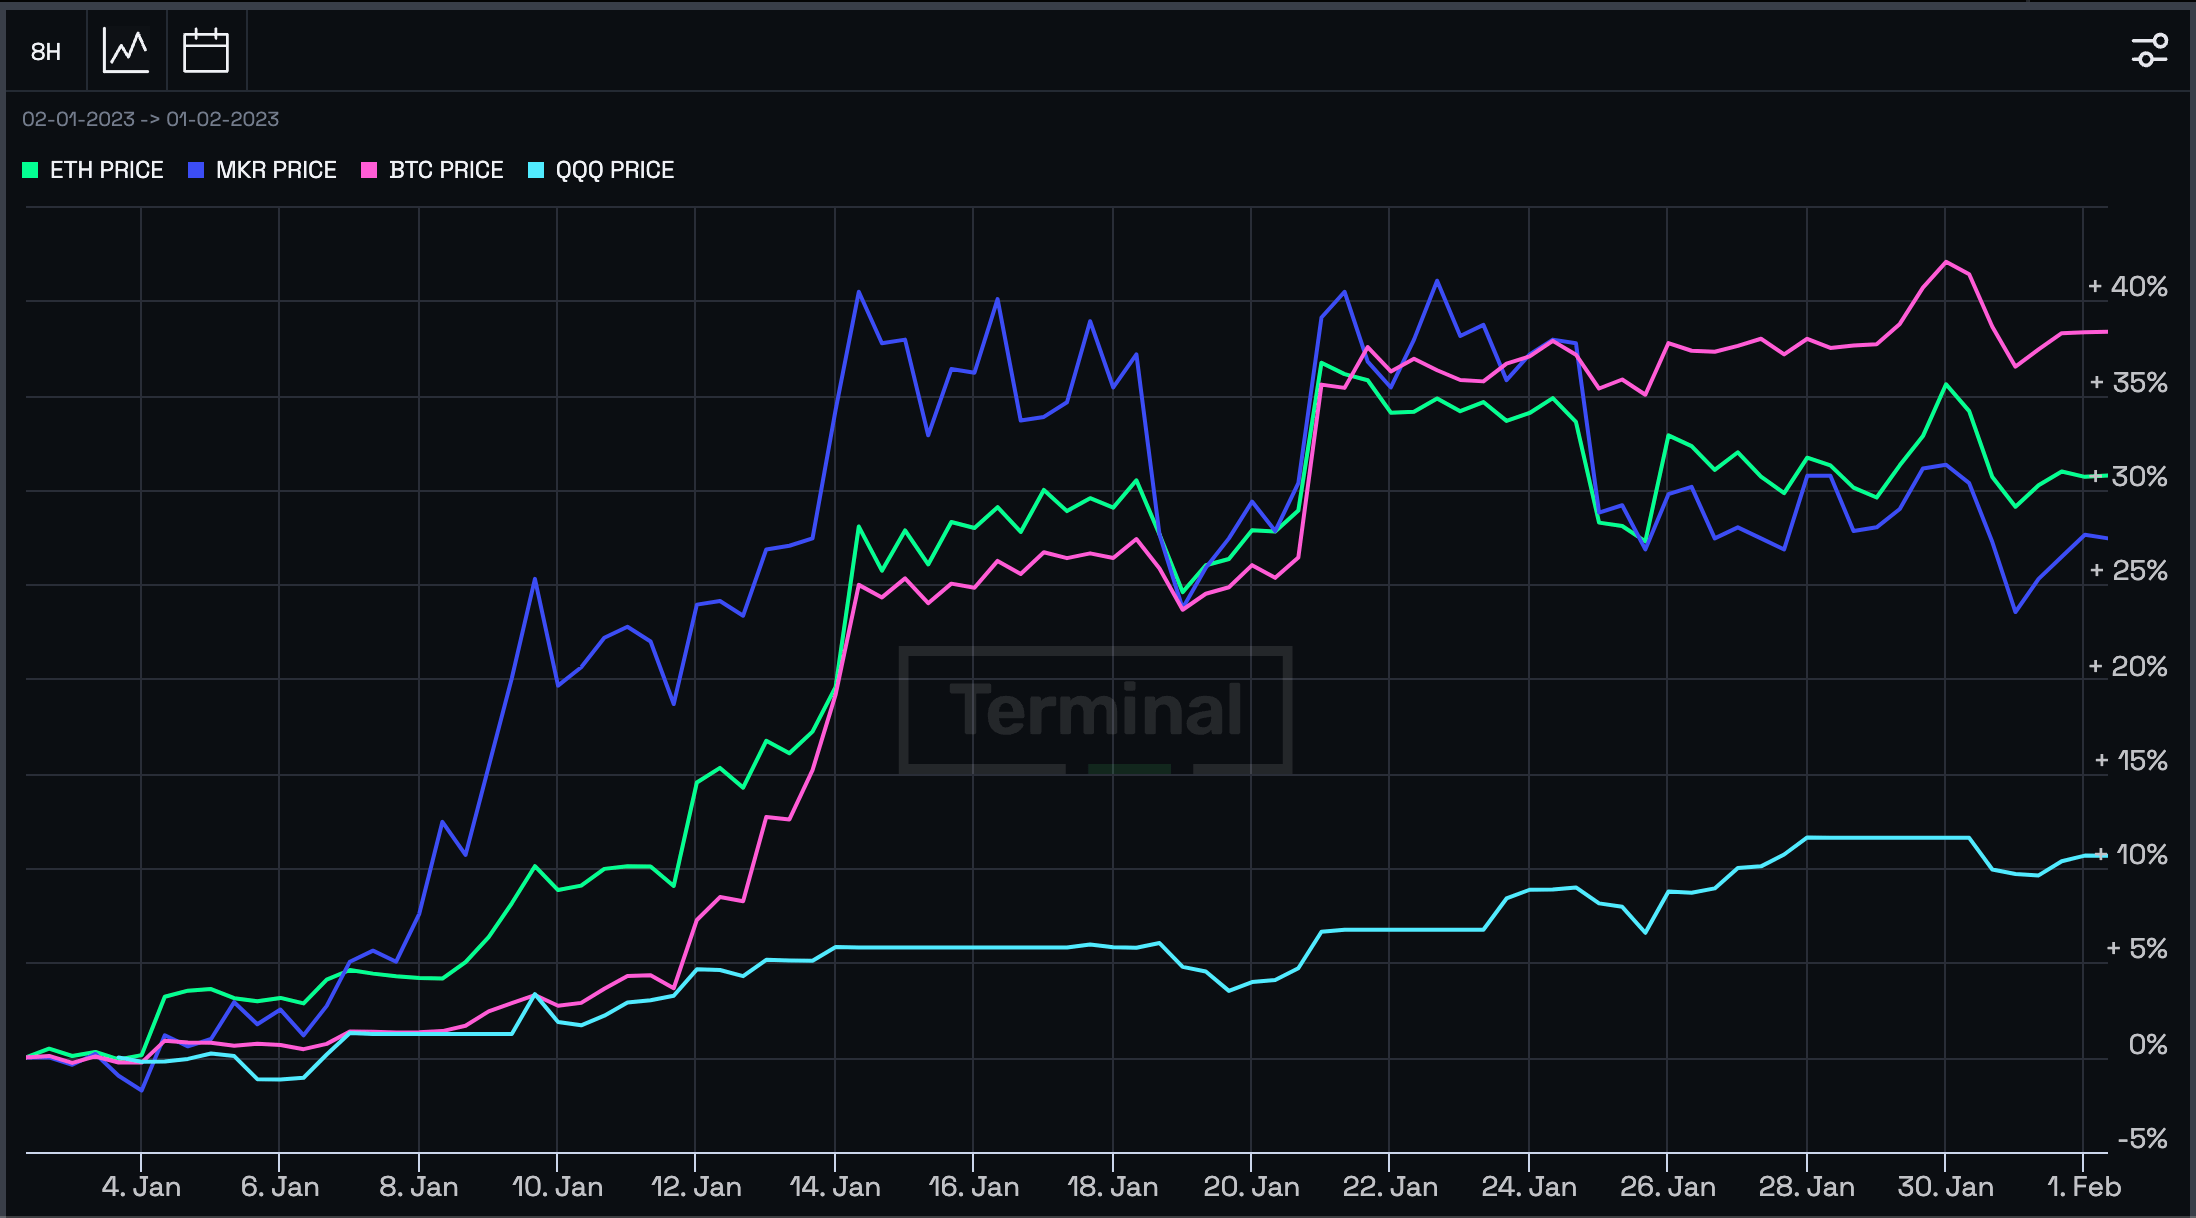Click the 22. Jan axis label
The width and height of the screenshot is (2196, 1218).
click(x=1390, y=1187)
